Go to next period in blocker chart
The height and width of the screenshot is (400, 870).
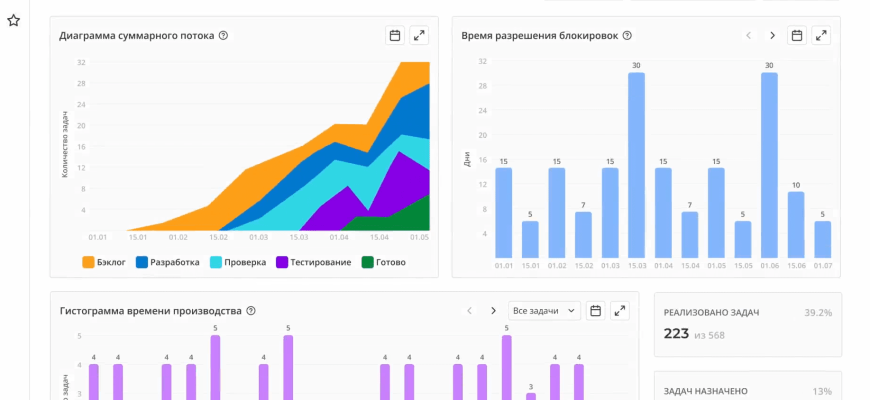point(772,36)
